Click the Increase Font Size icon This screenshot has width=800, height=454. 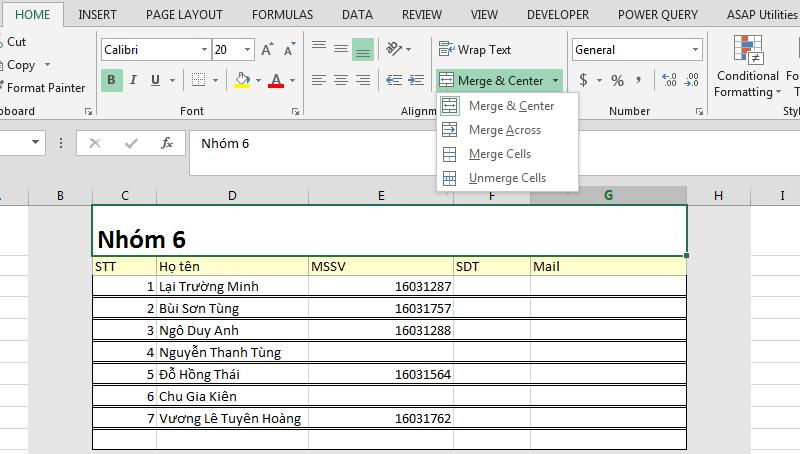click(267, 50)
